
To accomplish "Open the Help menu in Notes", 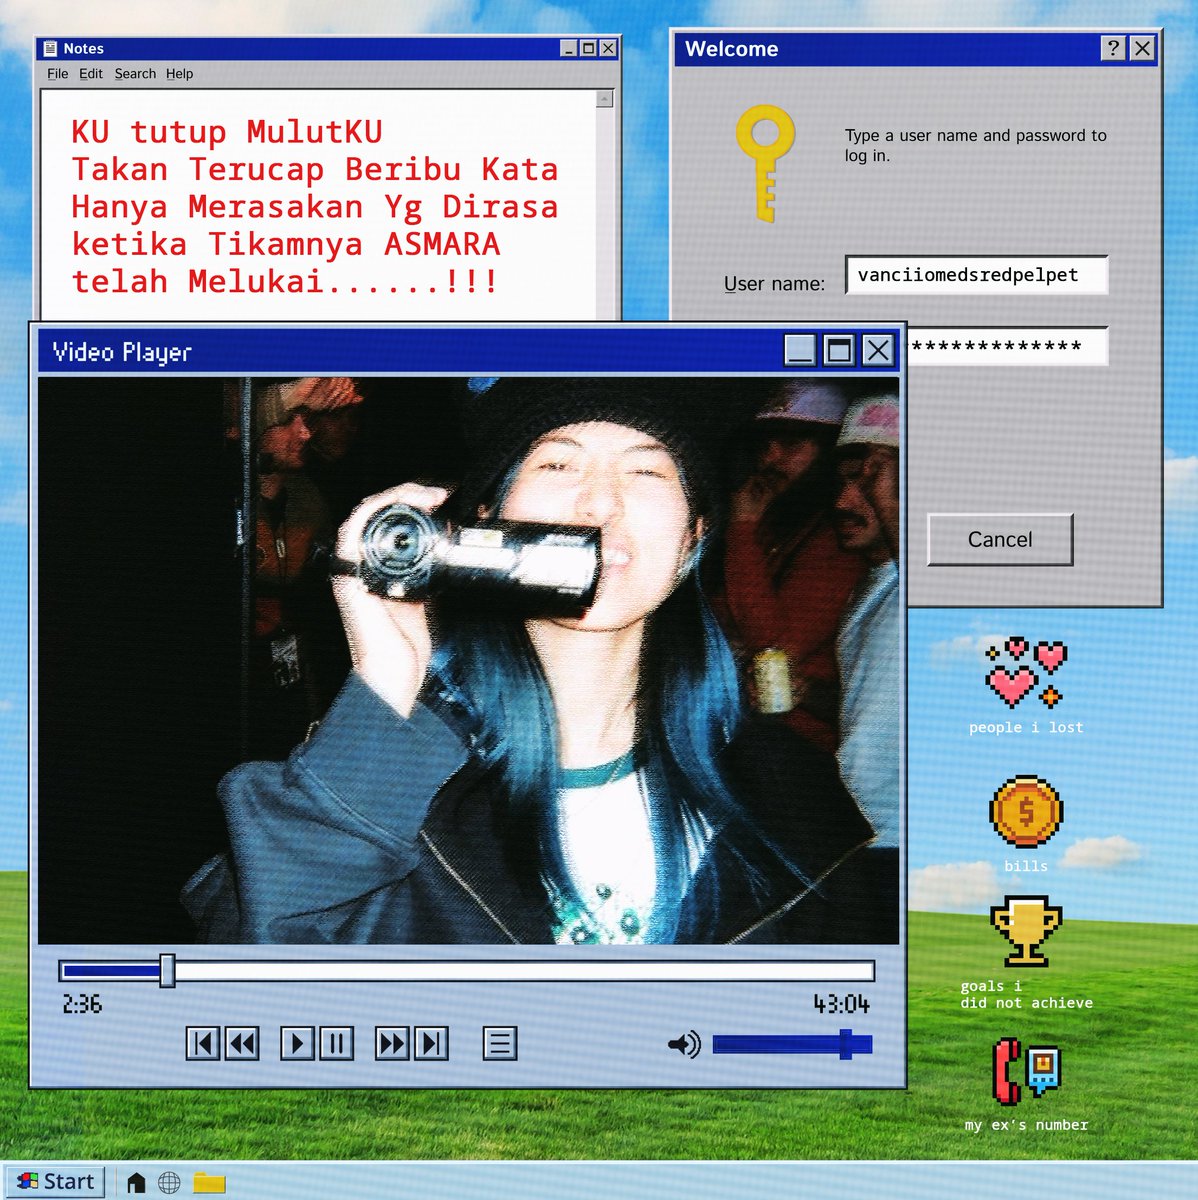I will [x=180, y=74].
